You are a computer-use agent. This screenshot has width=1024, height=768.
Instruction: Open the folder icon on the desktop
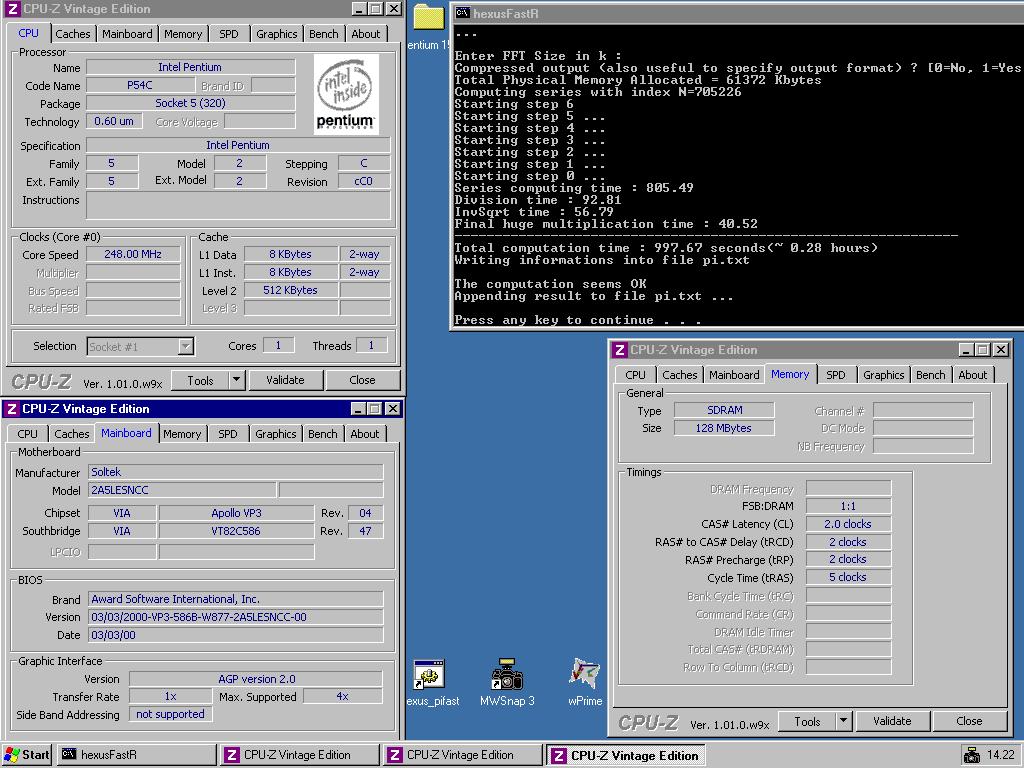[429, 16]
